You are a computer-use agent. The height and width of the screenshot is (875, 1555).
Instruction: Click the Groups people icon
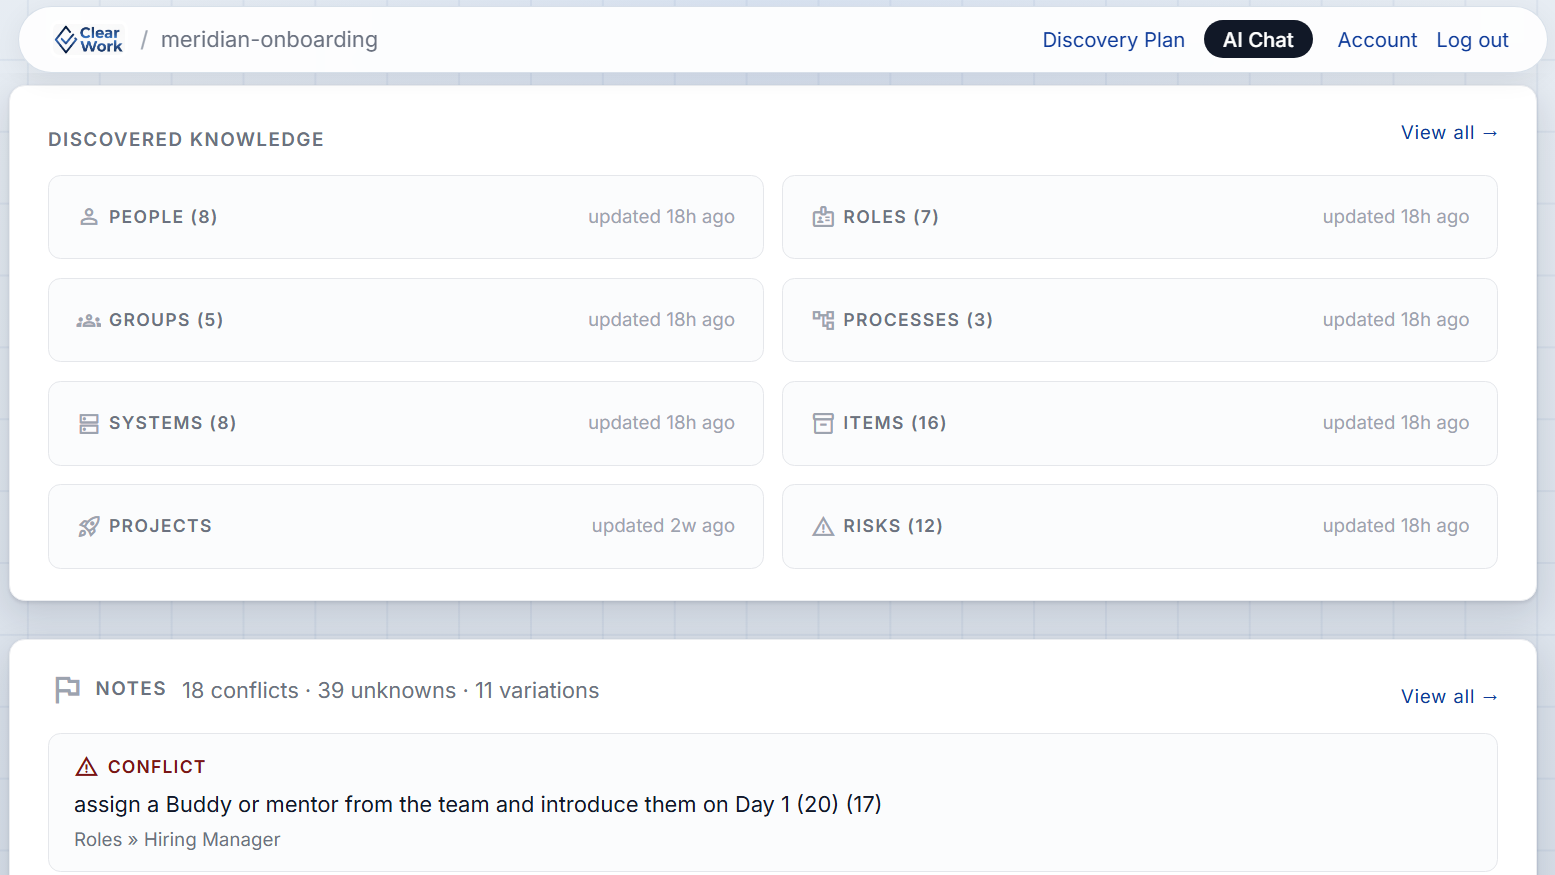(x=89, y=320)
